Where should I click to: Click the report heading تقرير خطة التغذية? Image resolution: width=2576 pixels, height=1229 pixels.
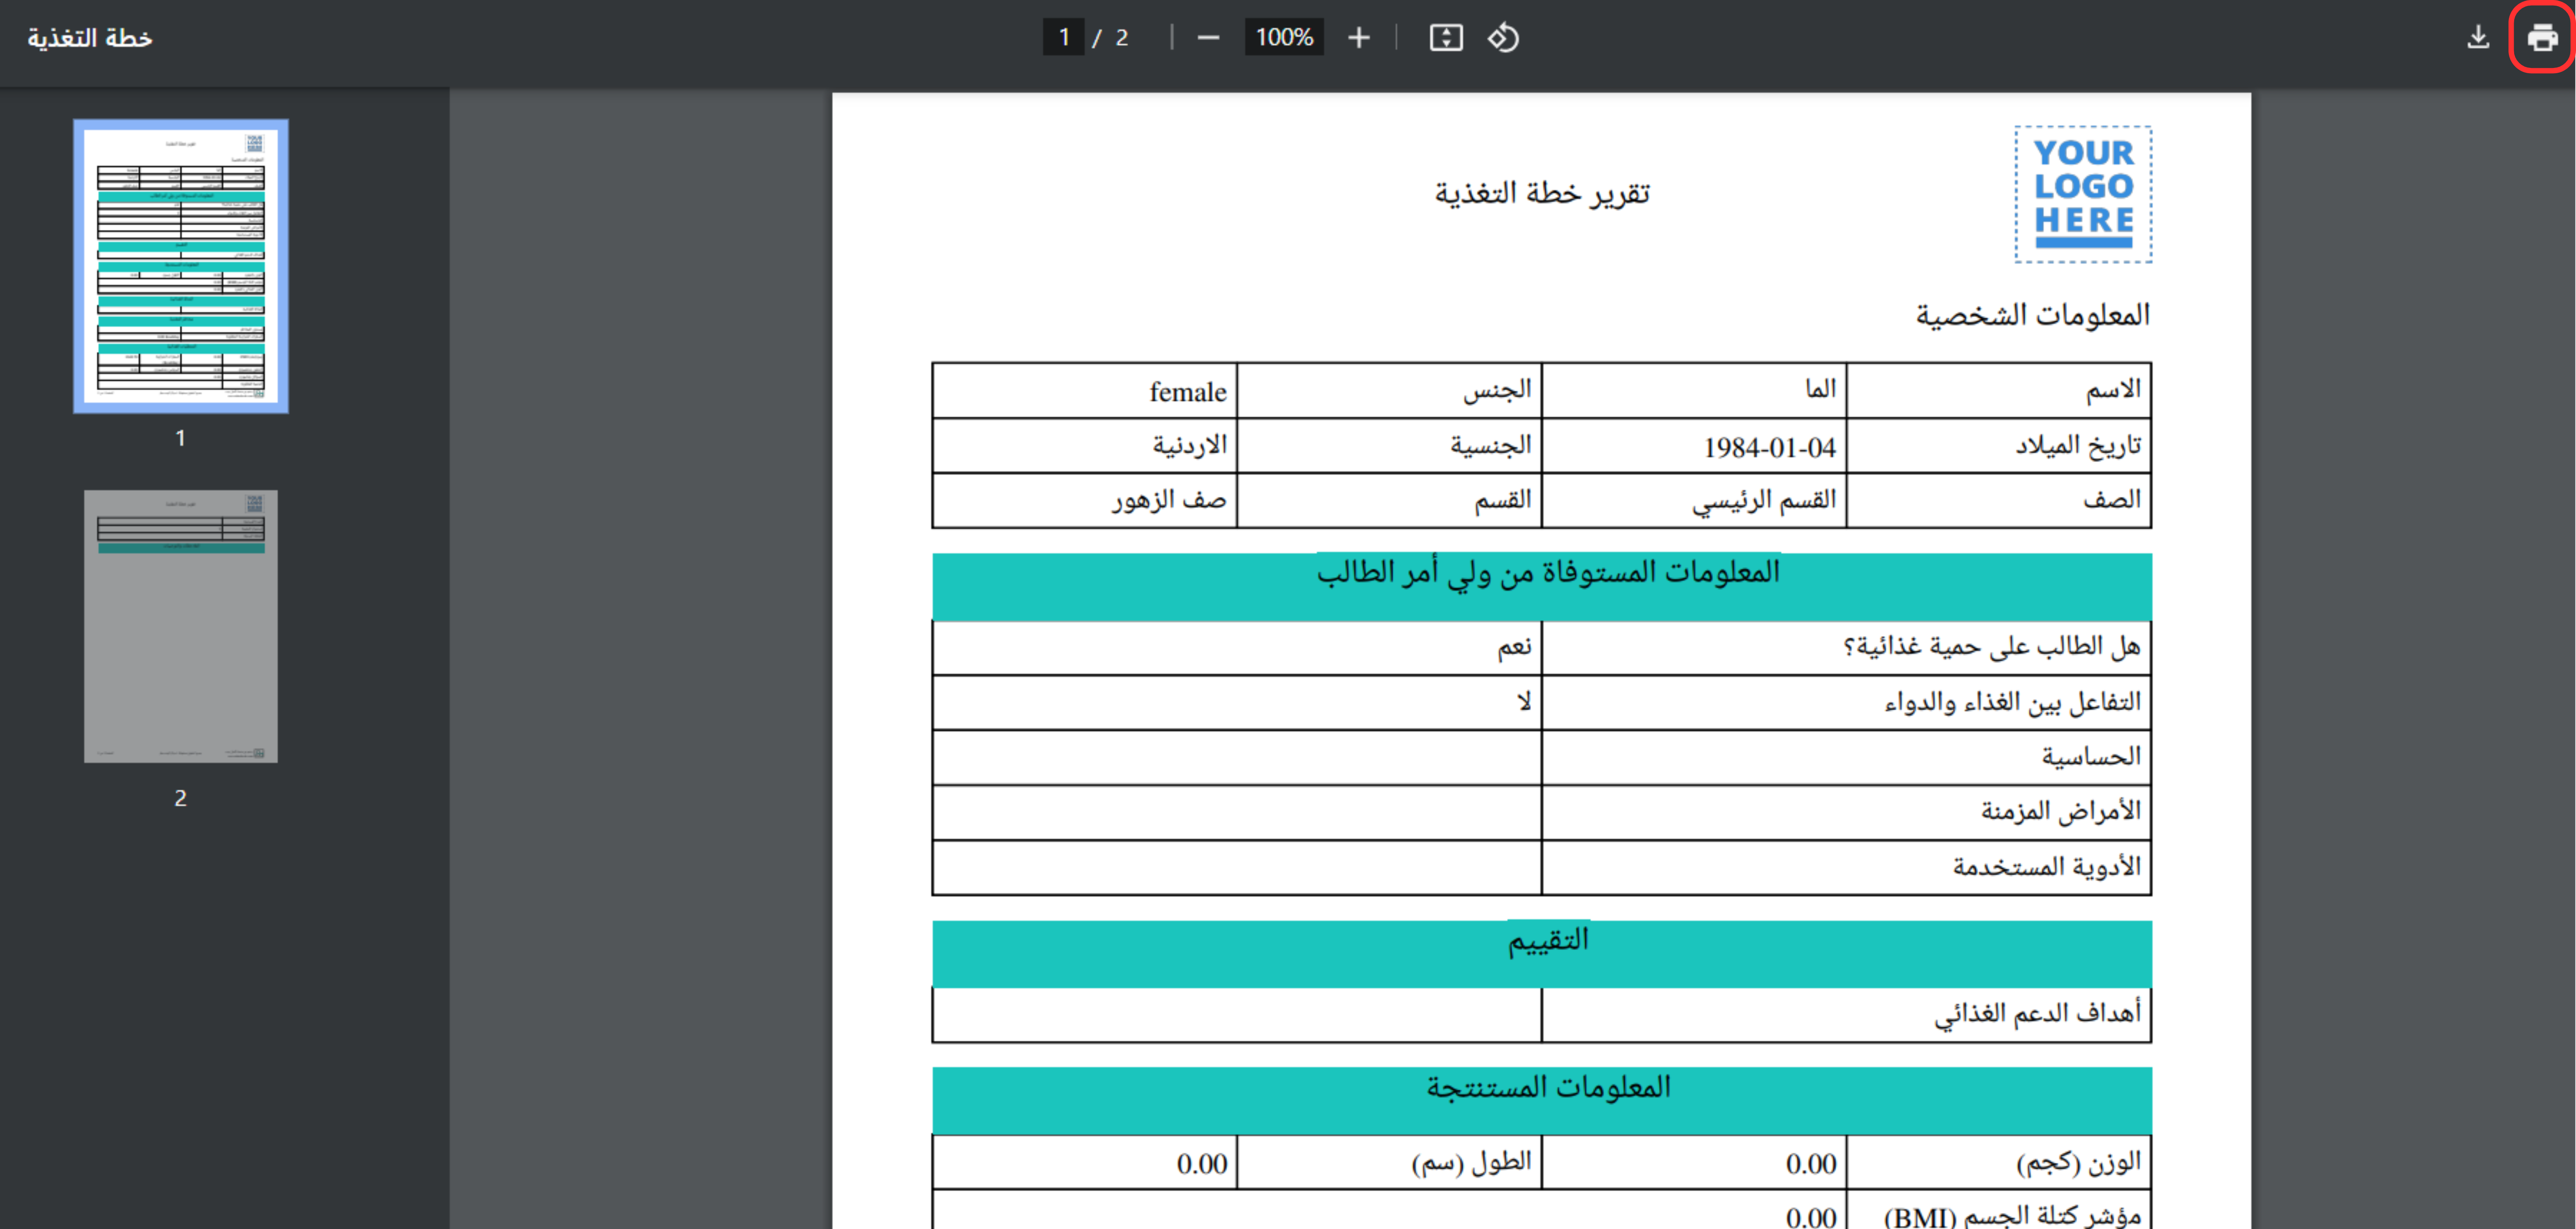(x=1542, y=193)
